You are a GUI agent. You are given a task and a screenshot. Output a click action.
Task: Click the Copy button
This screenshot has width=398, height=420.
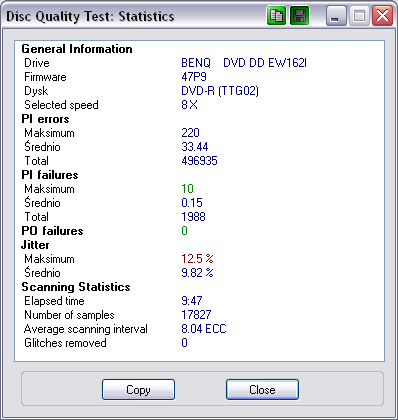tap(138, 389)
